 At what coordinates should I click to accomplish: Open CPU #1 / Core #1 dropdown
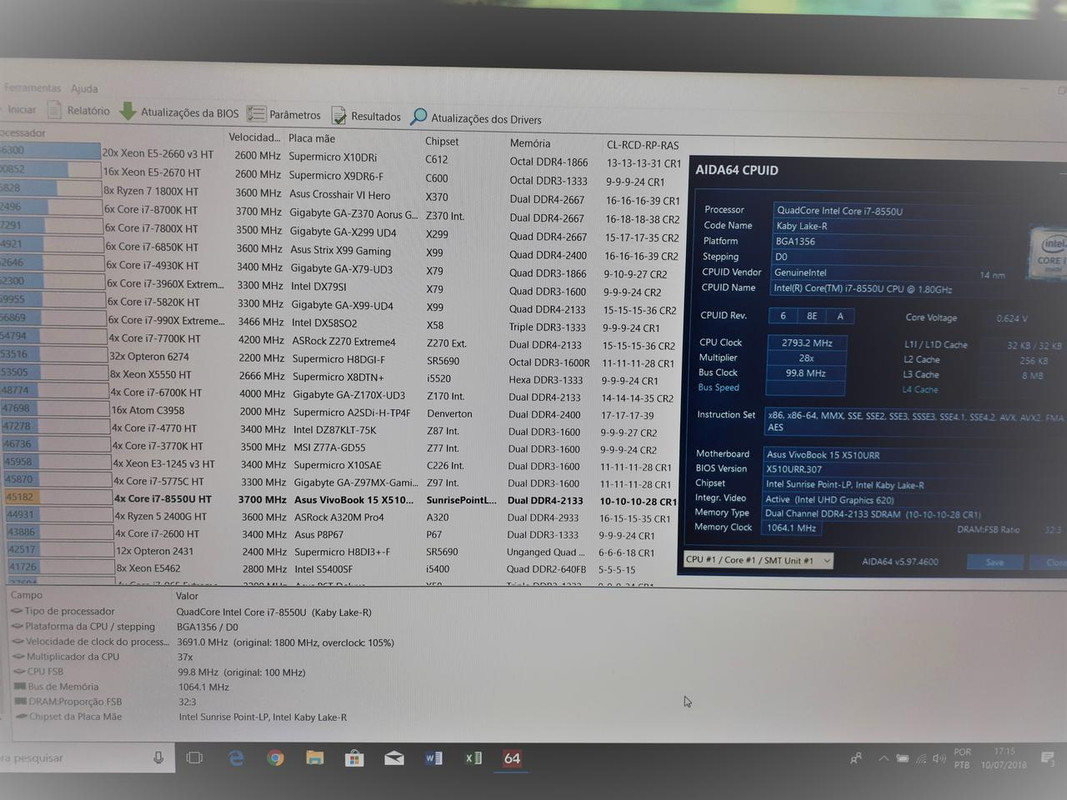[758, 560]
